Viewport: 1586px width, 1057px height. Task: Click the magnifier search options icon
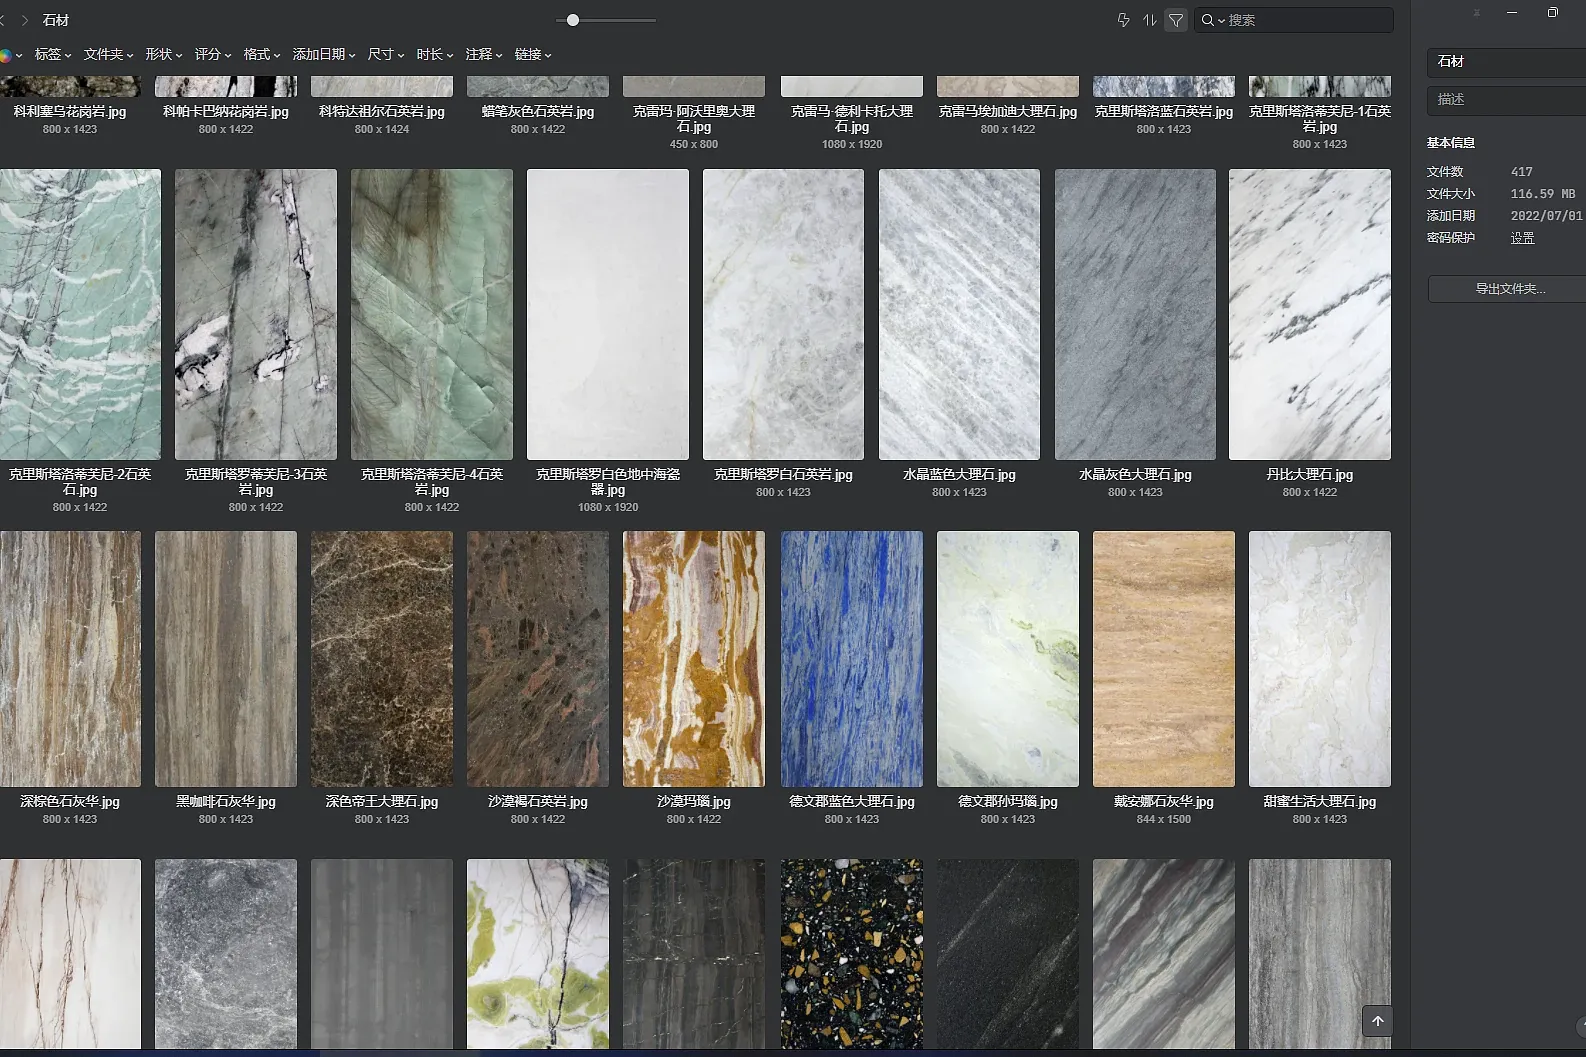coord(1212,20)
